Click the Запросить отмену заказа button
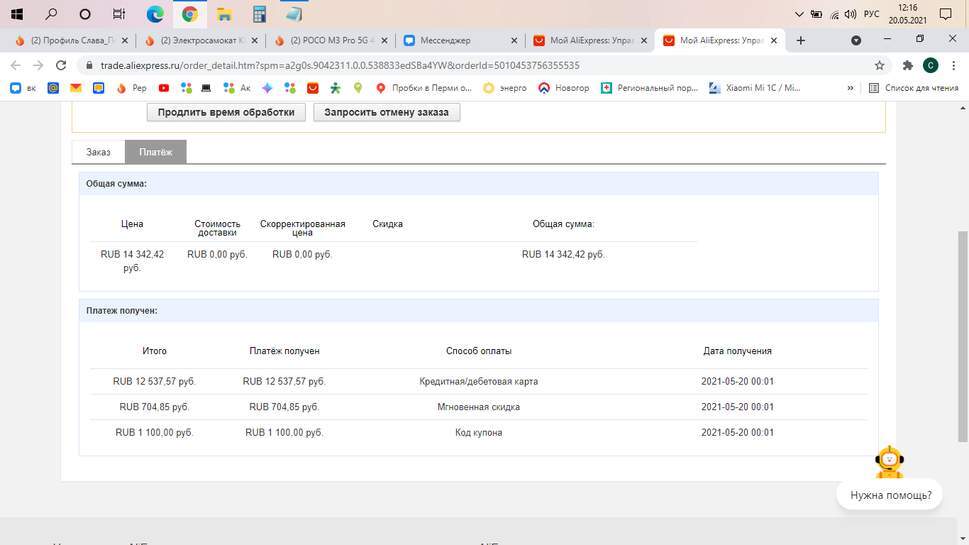969x545 pixels. click(x=387, y=112)
